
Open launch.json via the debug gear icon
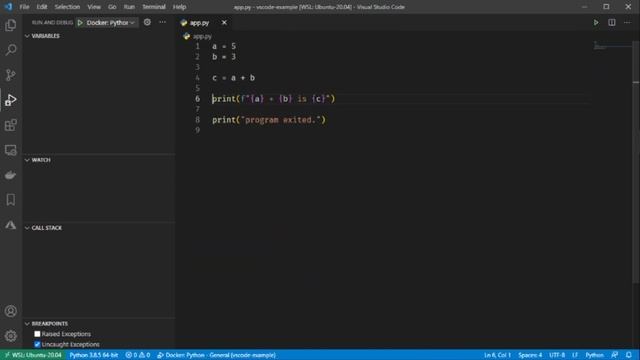point(147,22)
